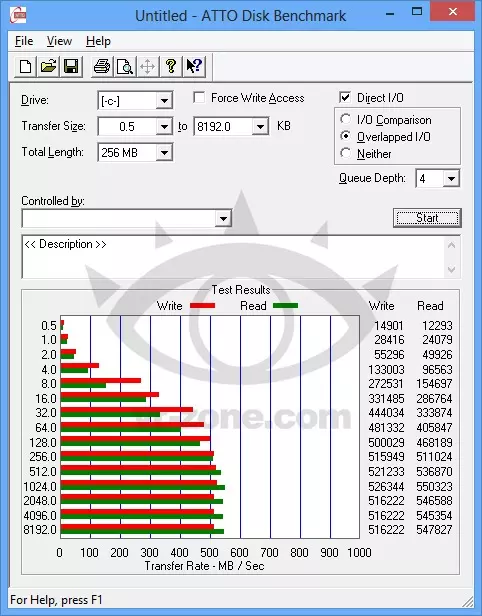Viewport: 482px width, 616px height.
Task: Uncheck the Direct I/O checkbox
Action: (345, 97)
